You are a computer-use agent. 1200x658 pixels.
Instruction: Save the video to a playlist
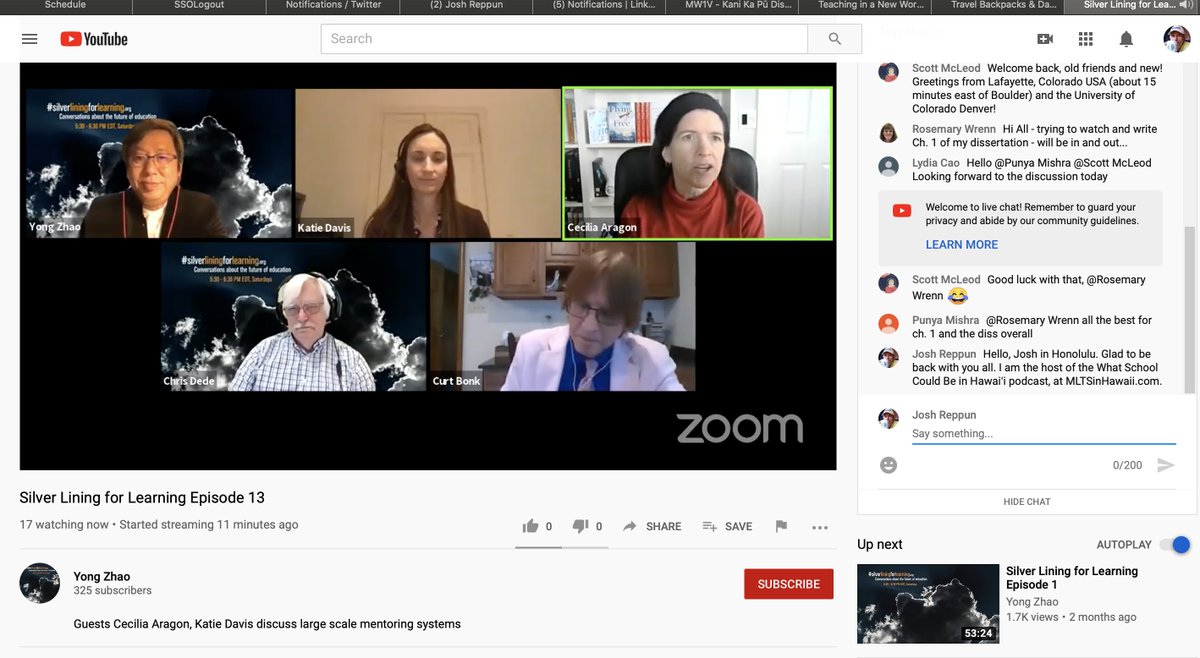(727, 526)
